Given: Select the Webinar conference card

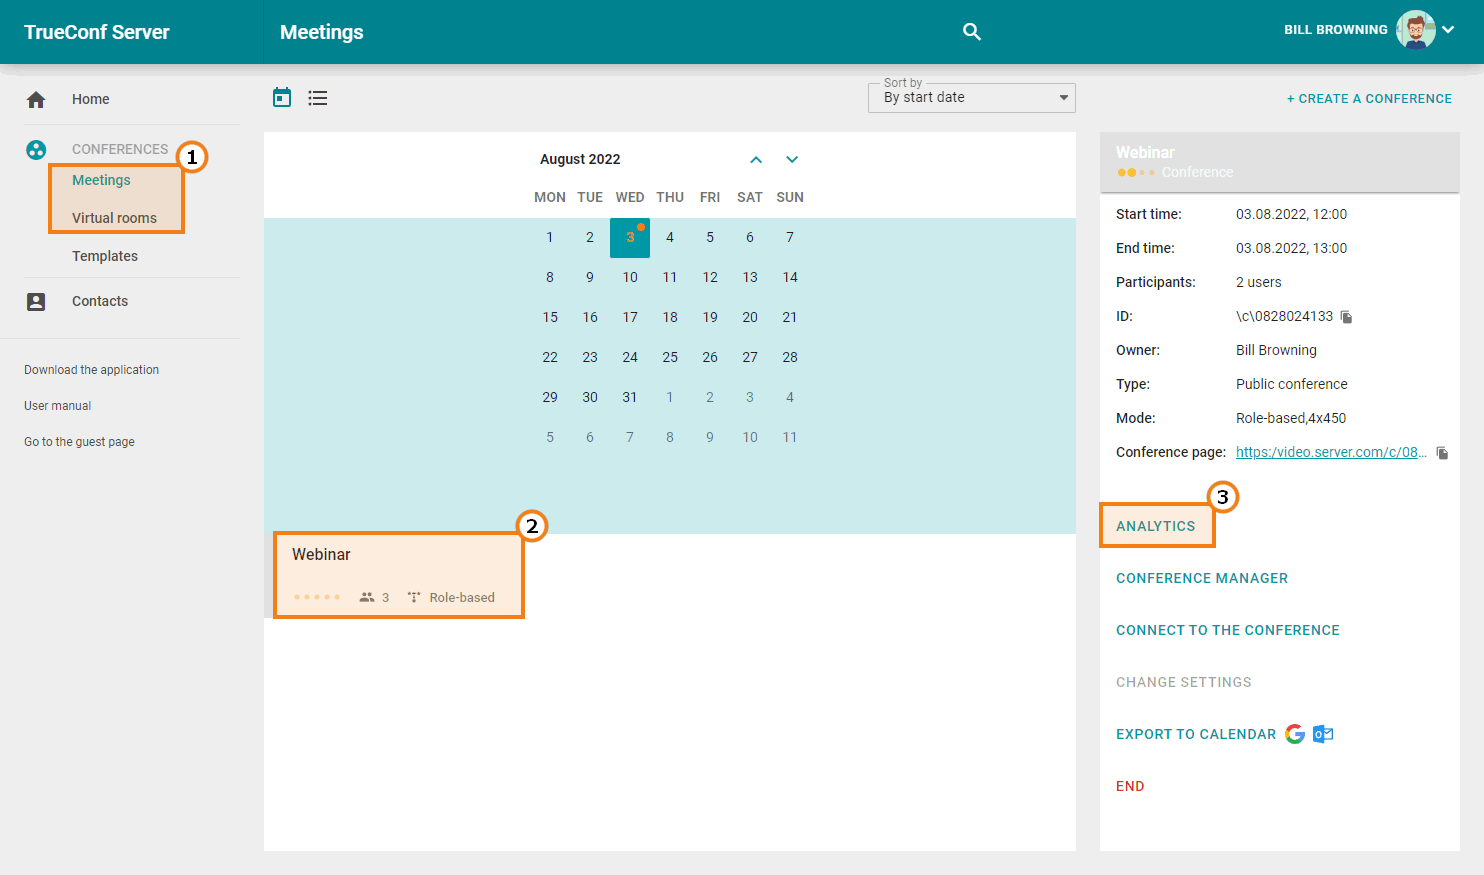Looking at the screenshot, I should point(399,575).
